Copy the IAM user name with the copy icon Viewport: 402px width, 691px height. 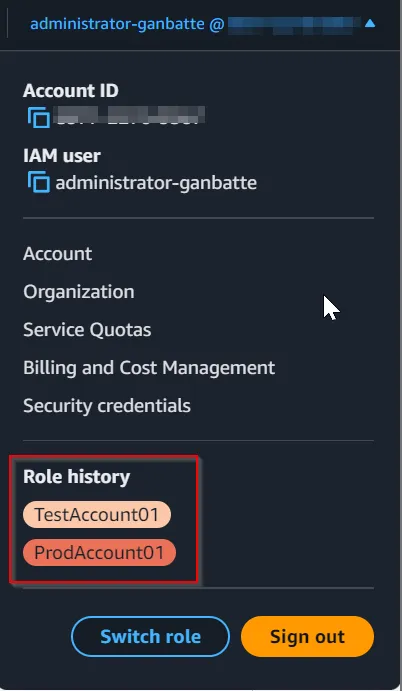[x=39, y=182]
